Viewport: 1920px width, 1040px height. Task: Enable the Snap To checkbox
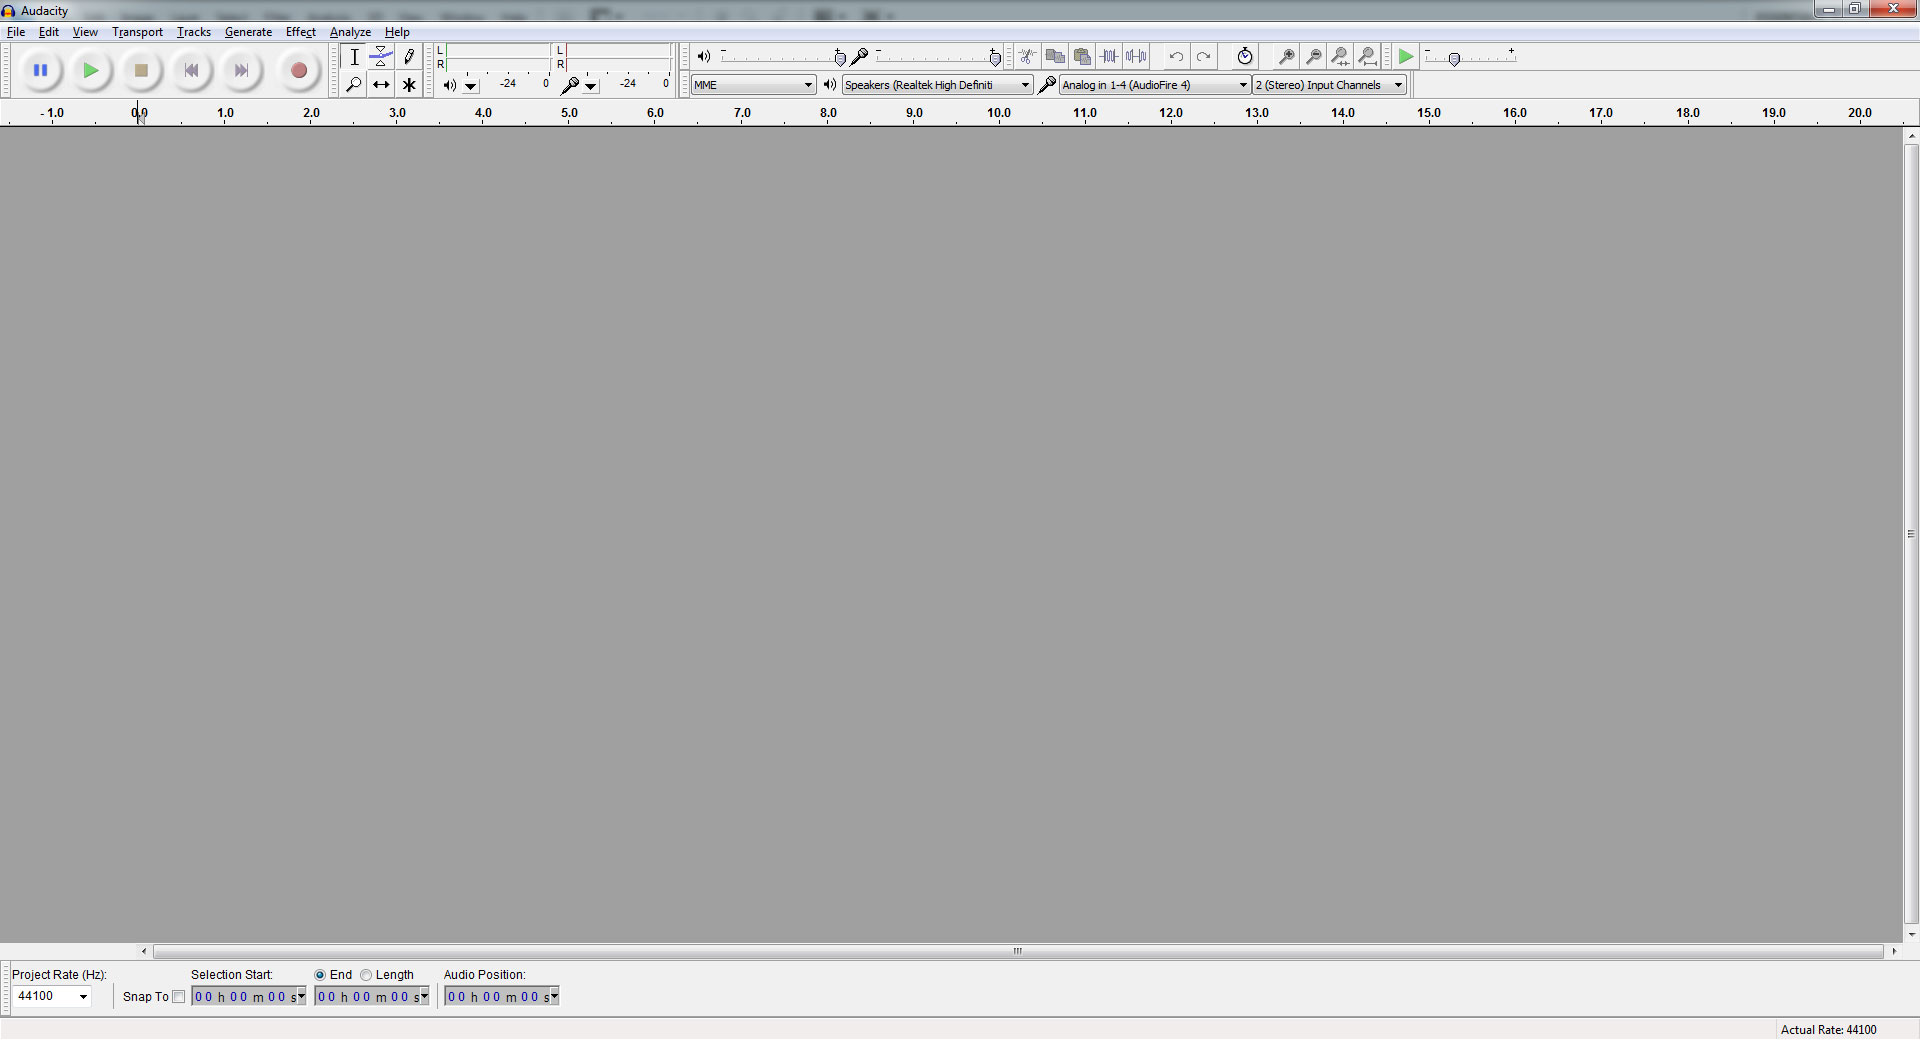point(179,996)
